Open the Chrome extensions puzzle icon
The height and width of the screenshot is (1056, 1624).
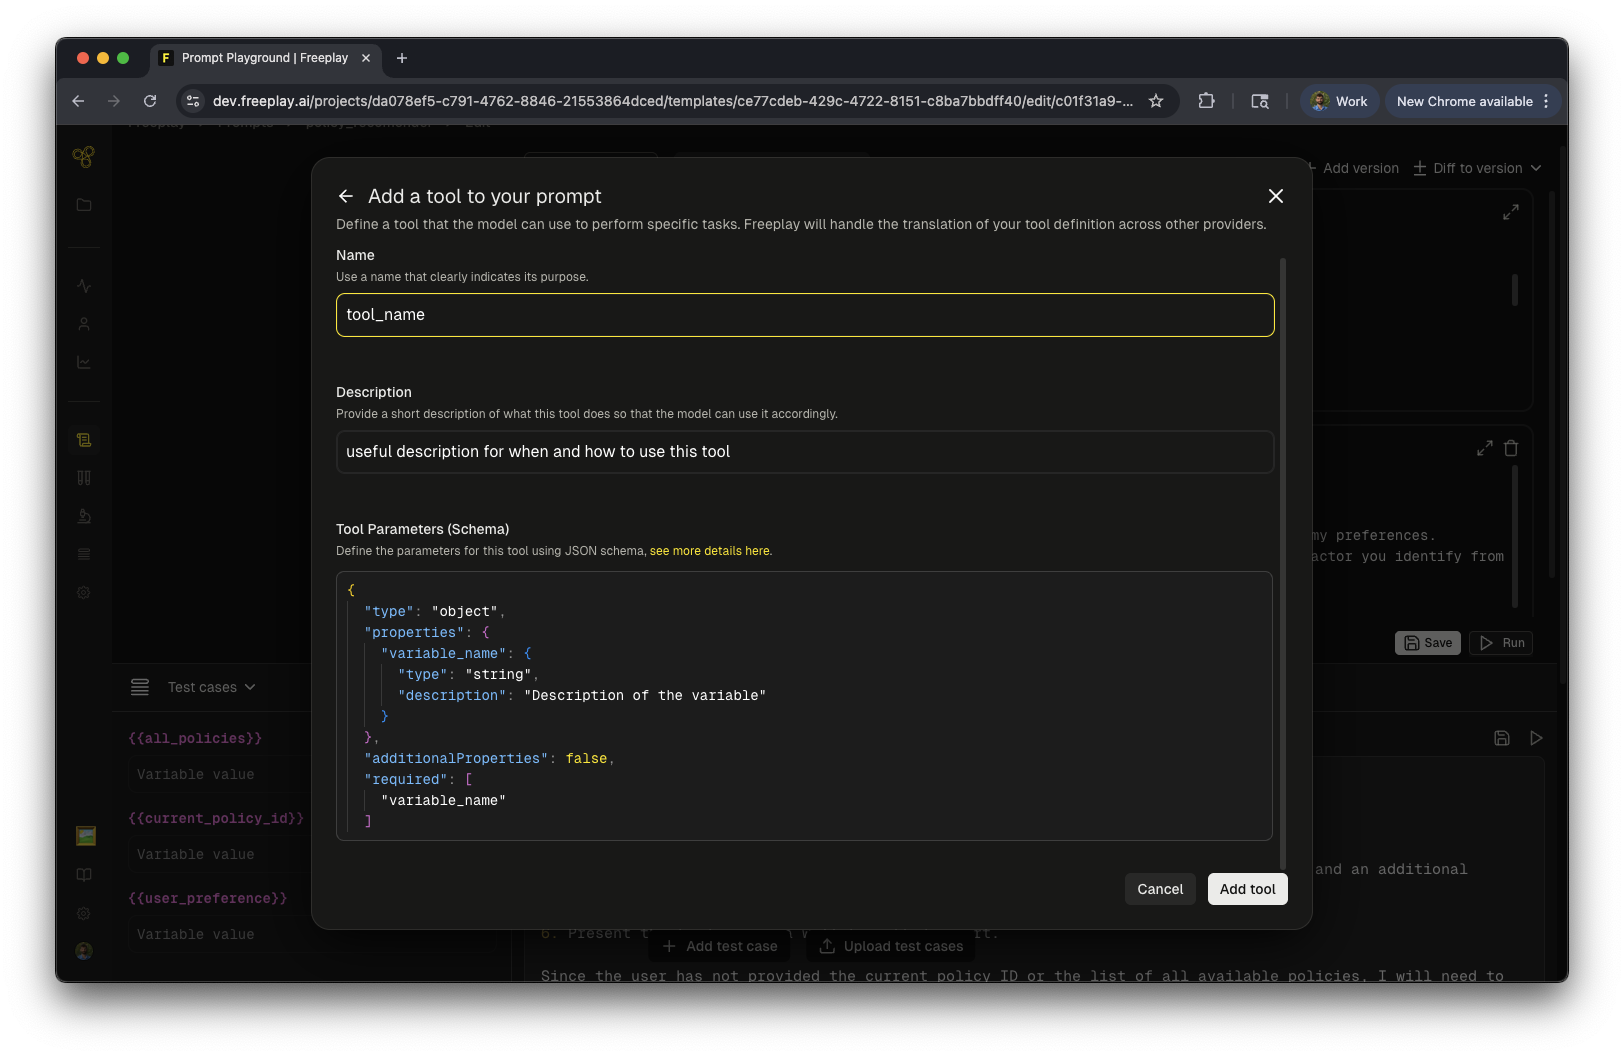coord(1206,101)
